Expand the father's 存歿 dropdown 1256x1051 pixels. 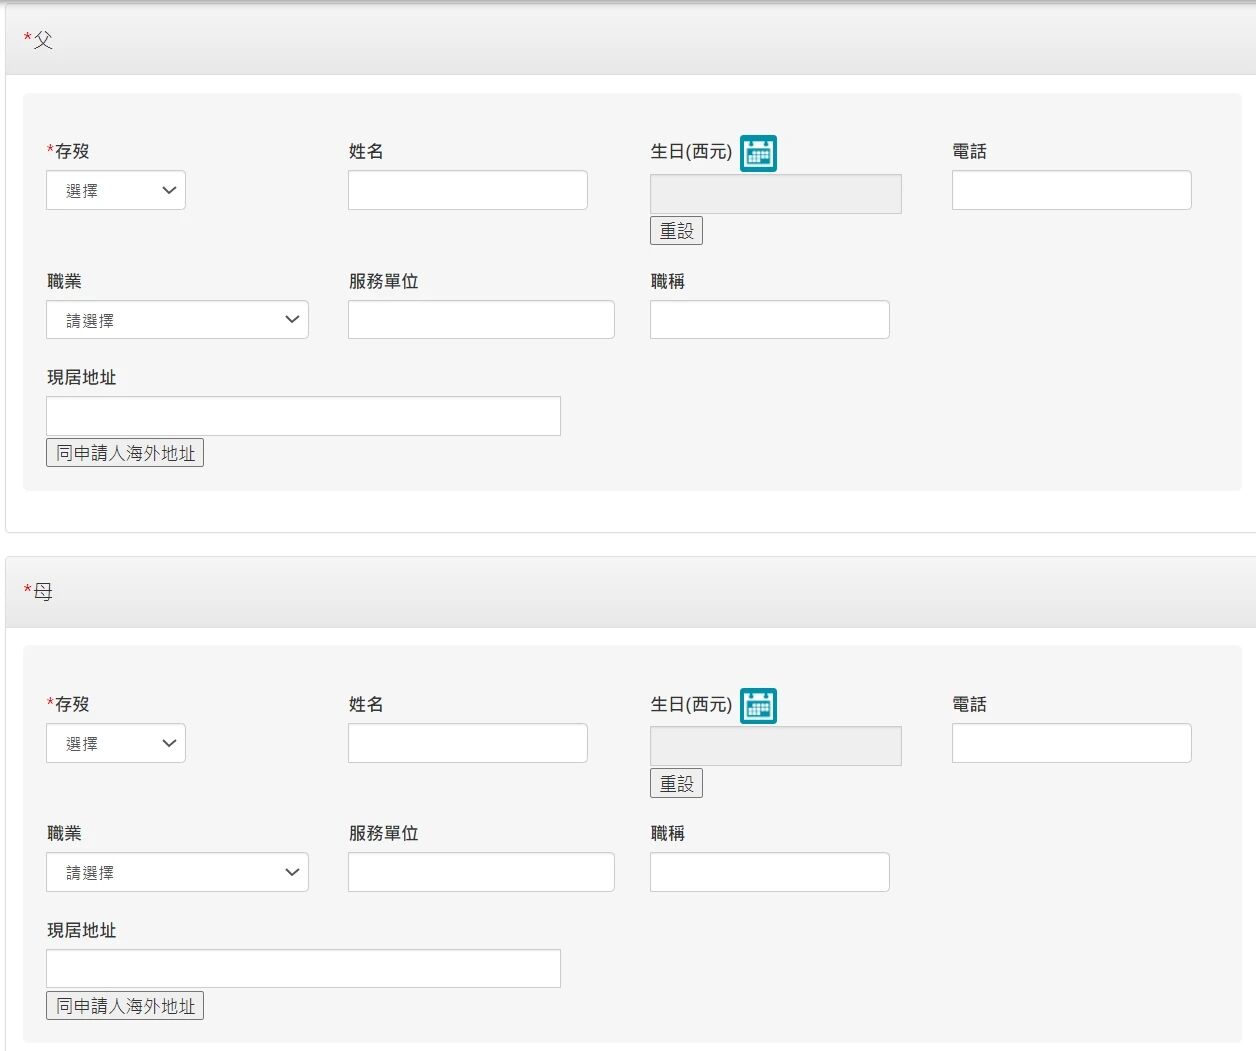click(116, 190)
